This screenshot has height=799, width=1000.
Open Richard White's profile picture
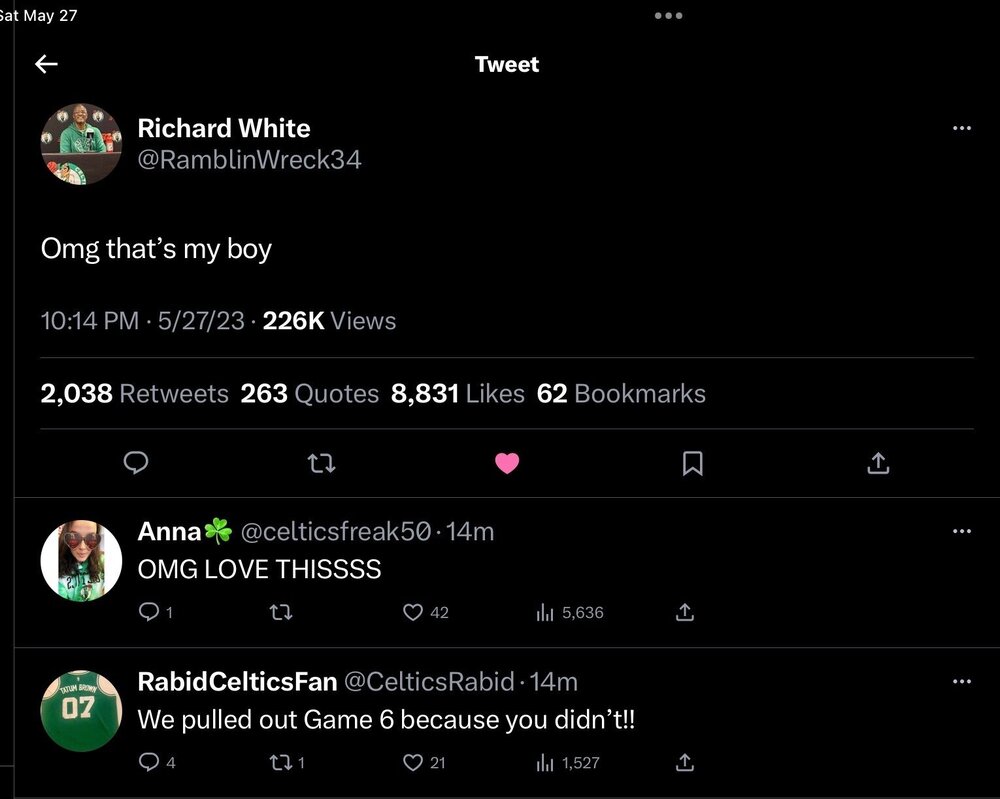(80, 144)
